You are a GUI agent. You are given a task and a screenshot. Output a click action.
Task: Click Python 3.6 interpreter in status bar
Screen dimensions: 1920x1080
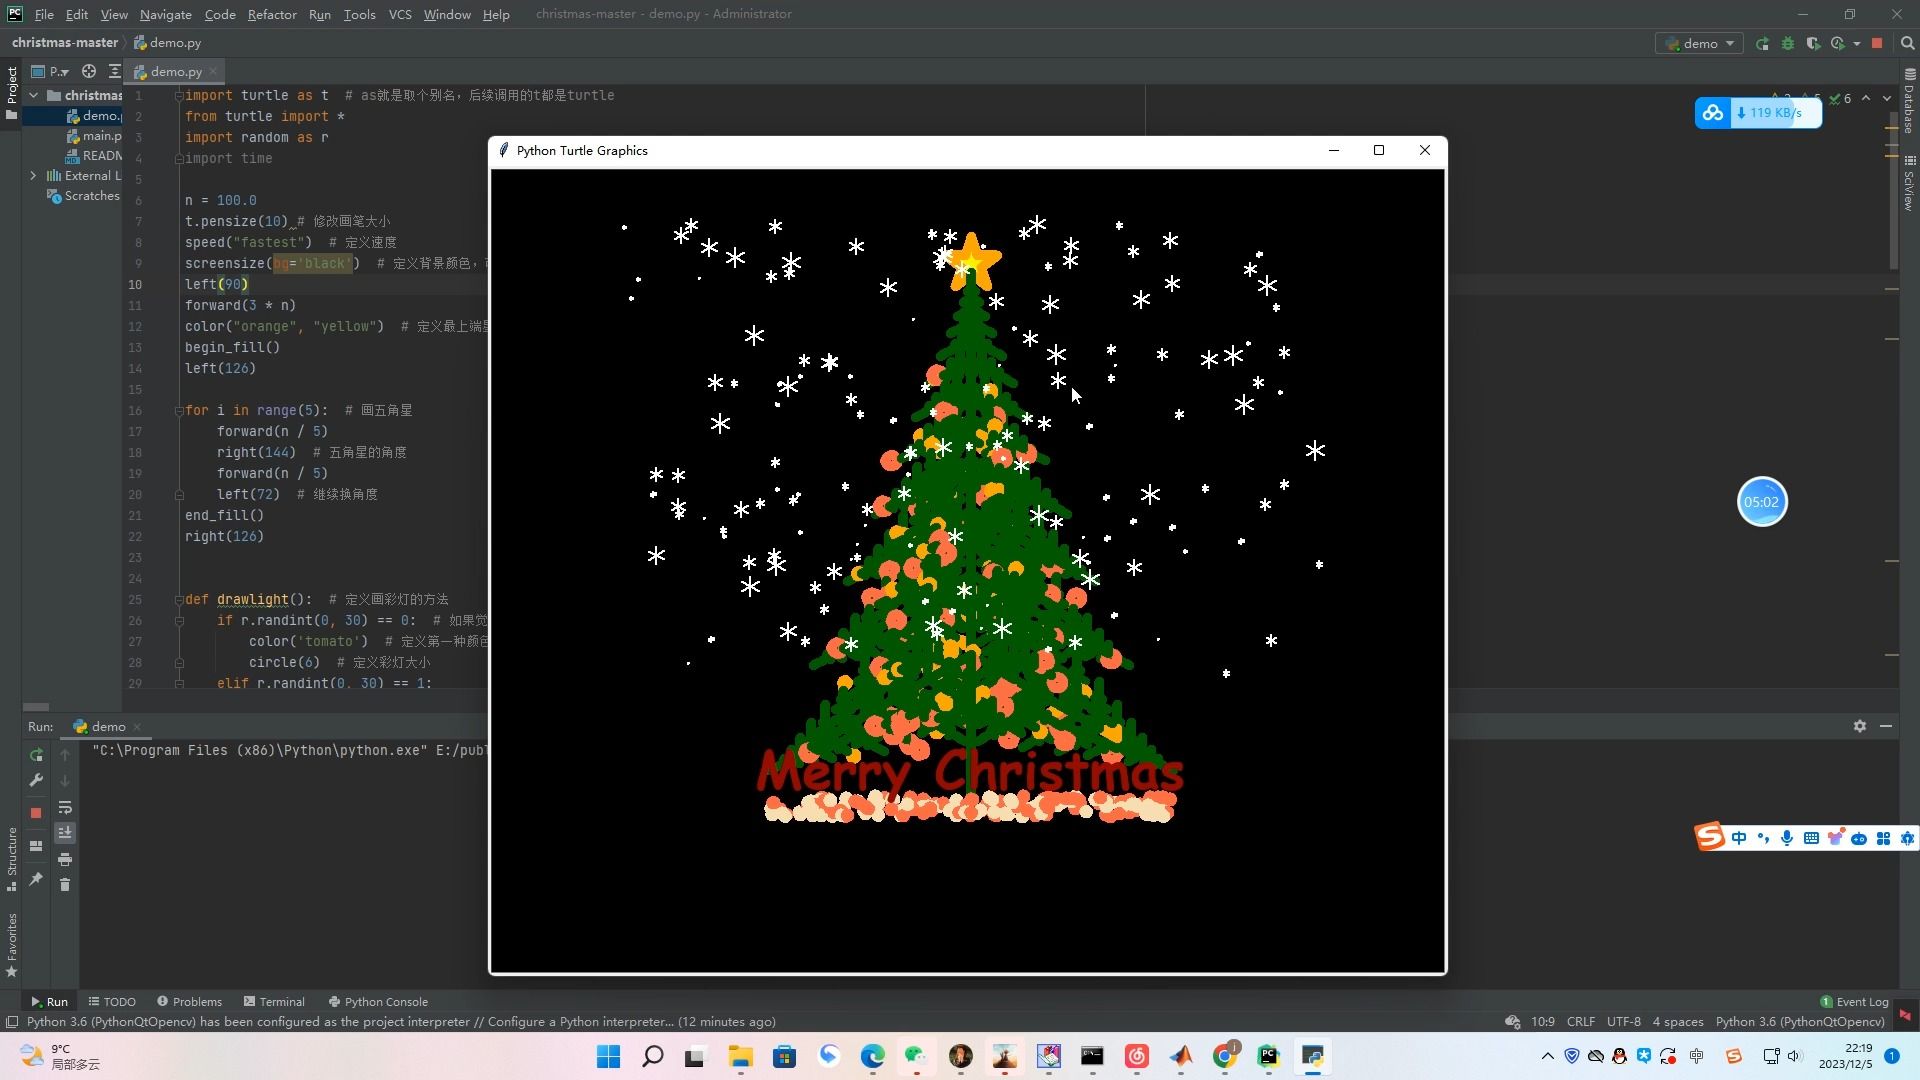coord(1799,1021)
